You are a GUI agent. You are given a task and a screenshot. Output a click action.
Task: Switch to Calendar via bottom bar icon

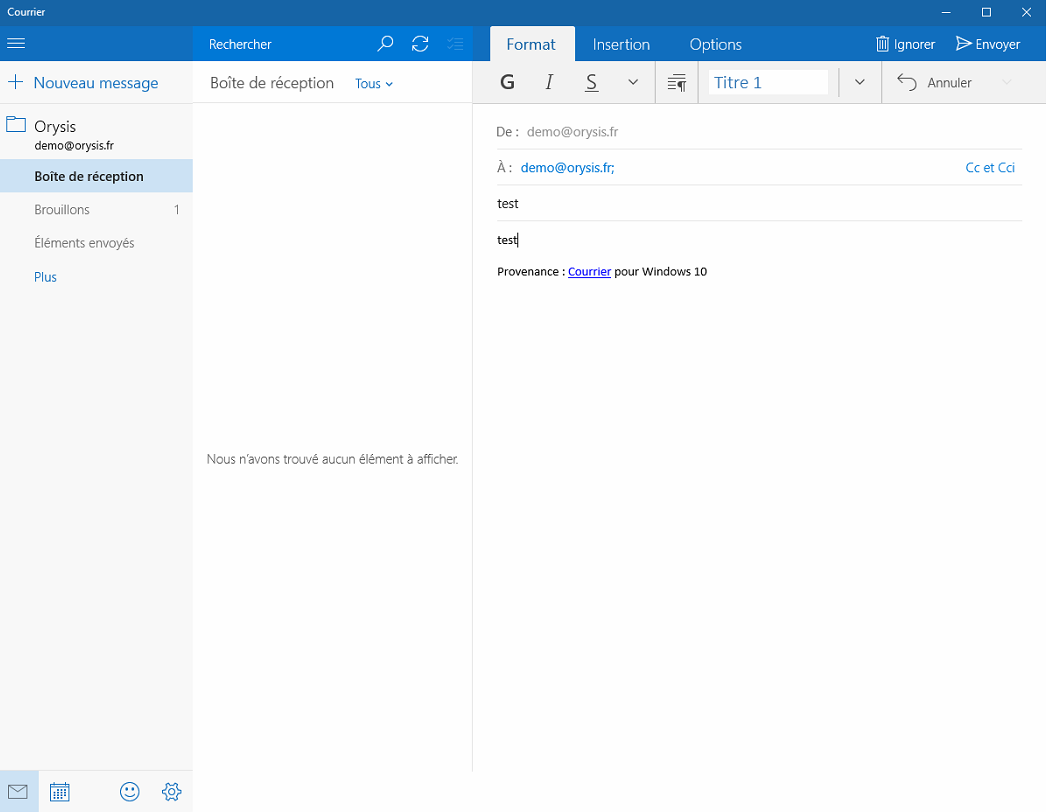(x=59, y=791)
